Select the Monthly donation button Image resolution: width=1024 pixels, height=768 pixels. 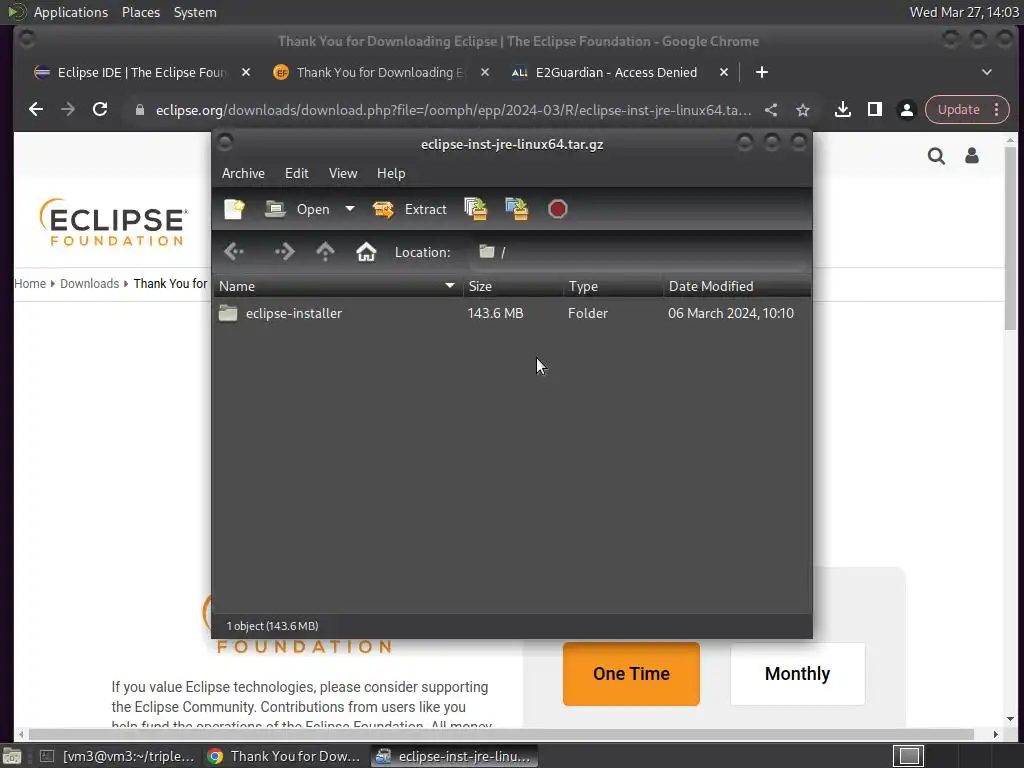tap(797, 673)
